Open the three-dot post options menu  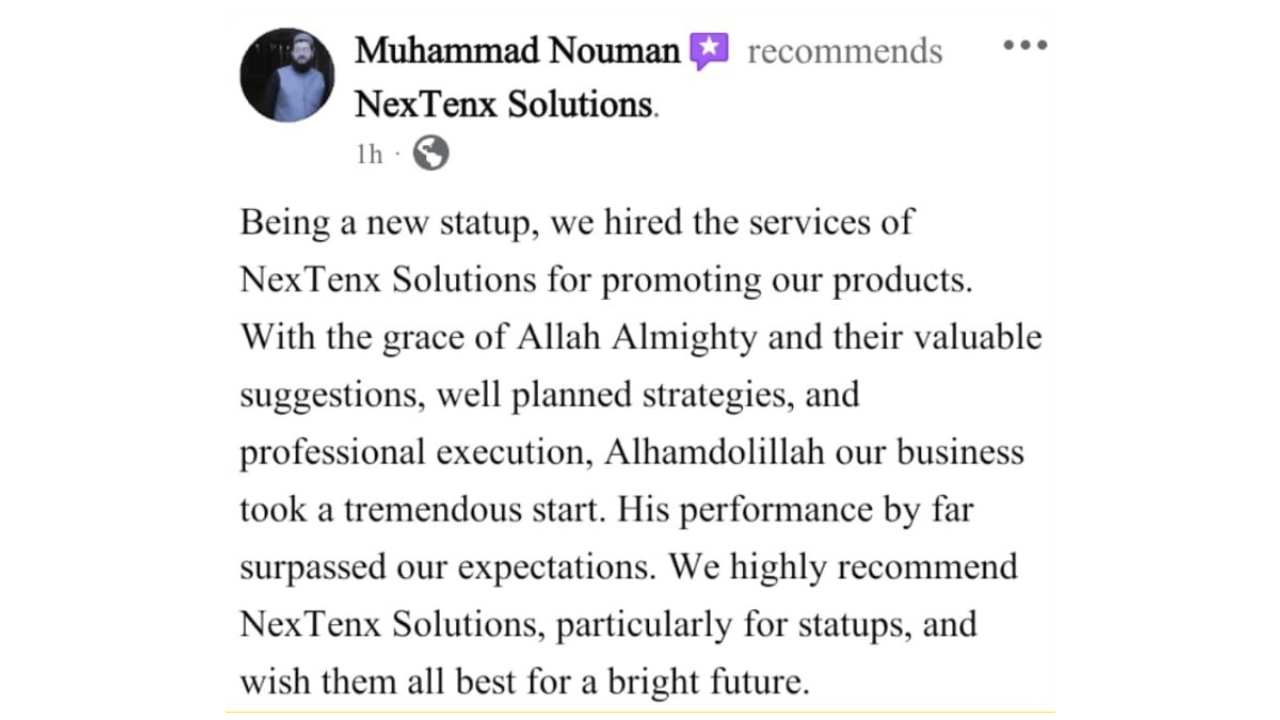[1025, 46]
